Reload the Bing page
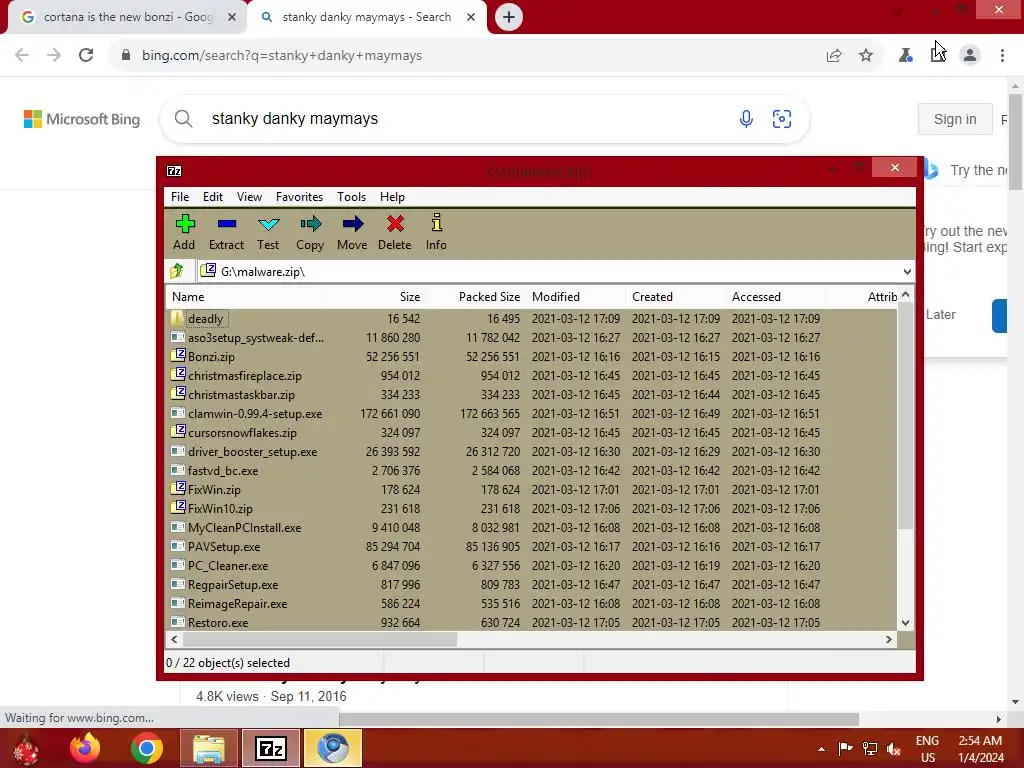Screen dimensions: 1024x768 point(86,56)
